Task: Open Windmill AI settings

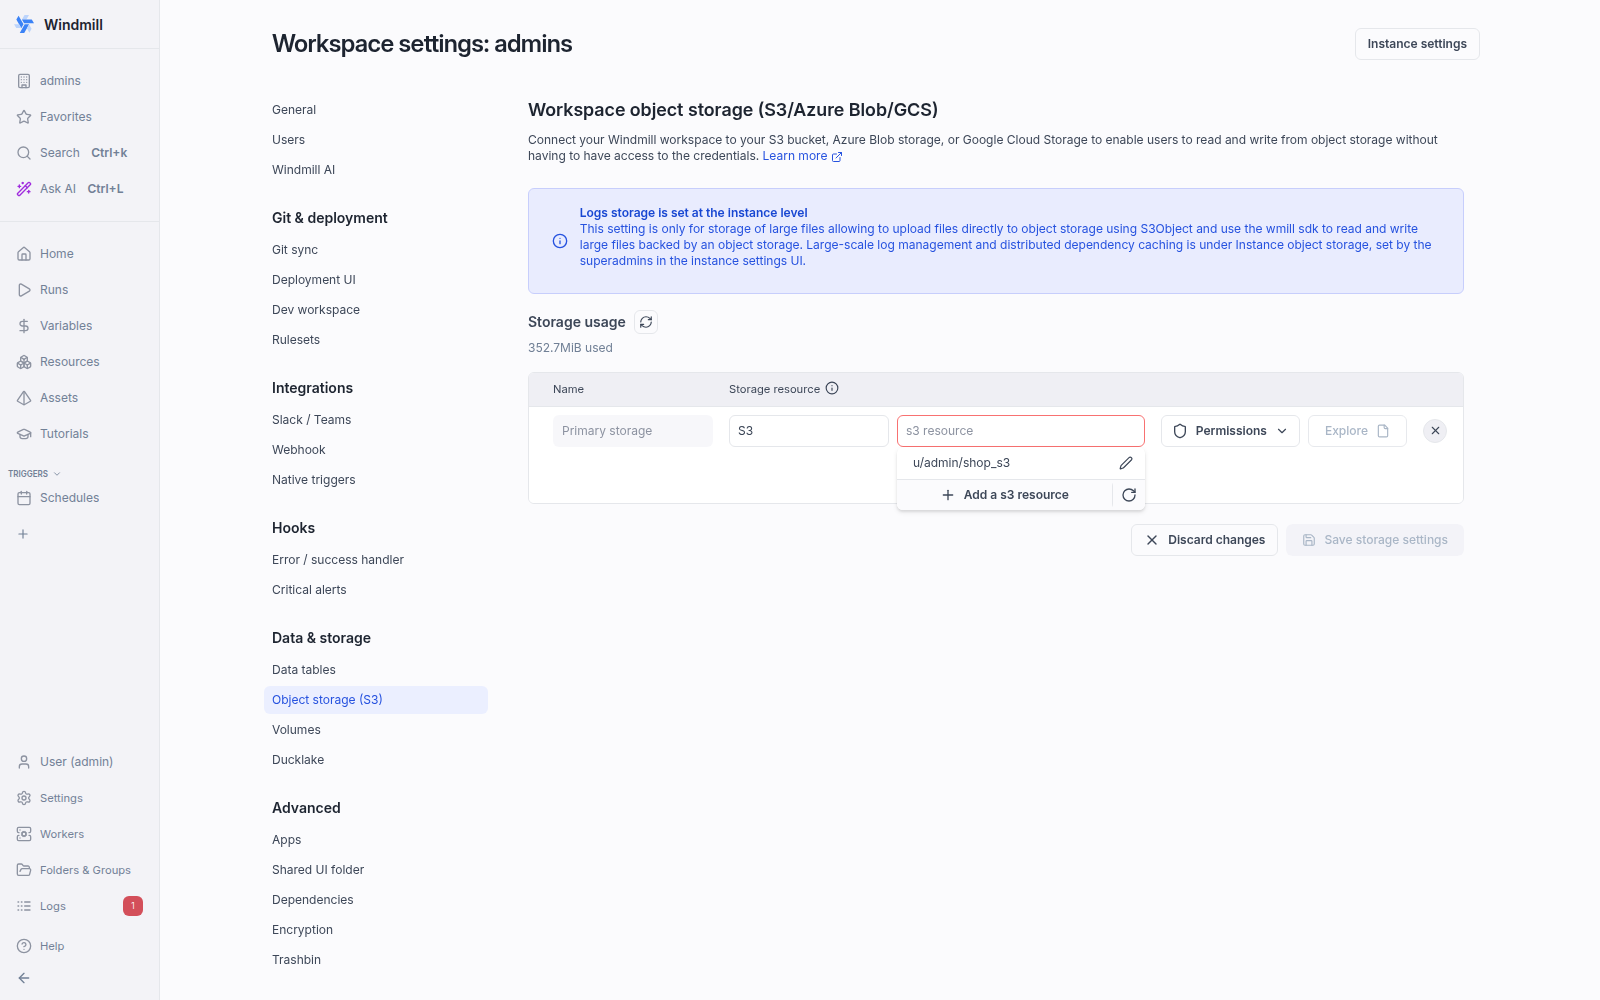Action: pyautogui.click(x=303, y=170)
